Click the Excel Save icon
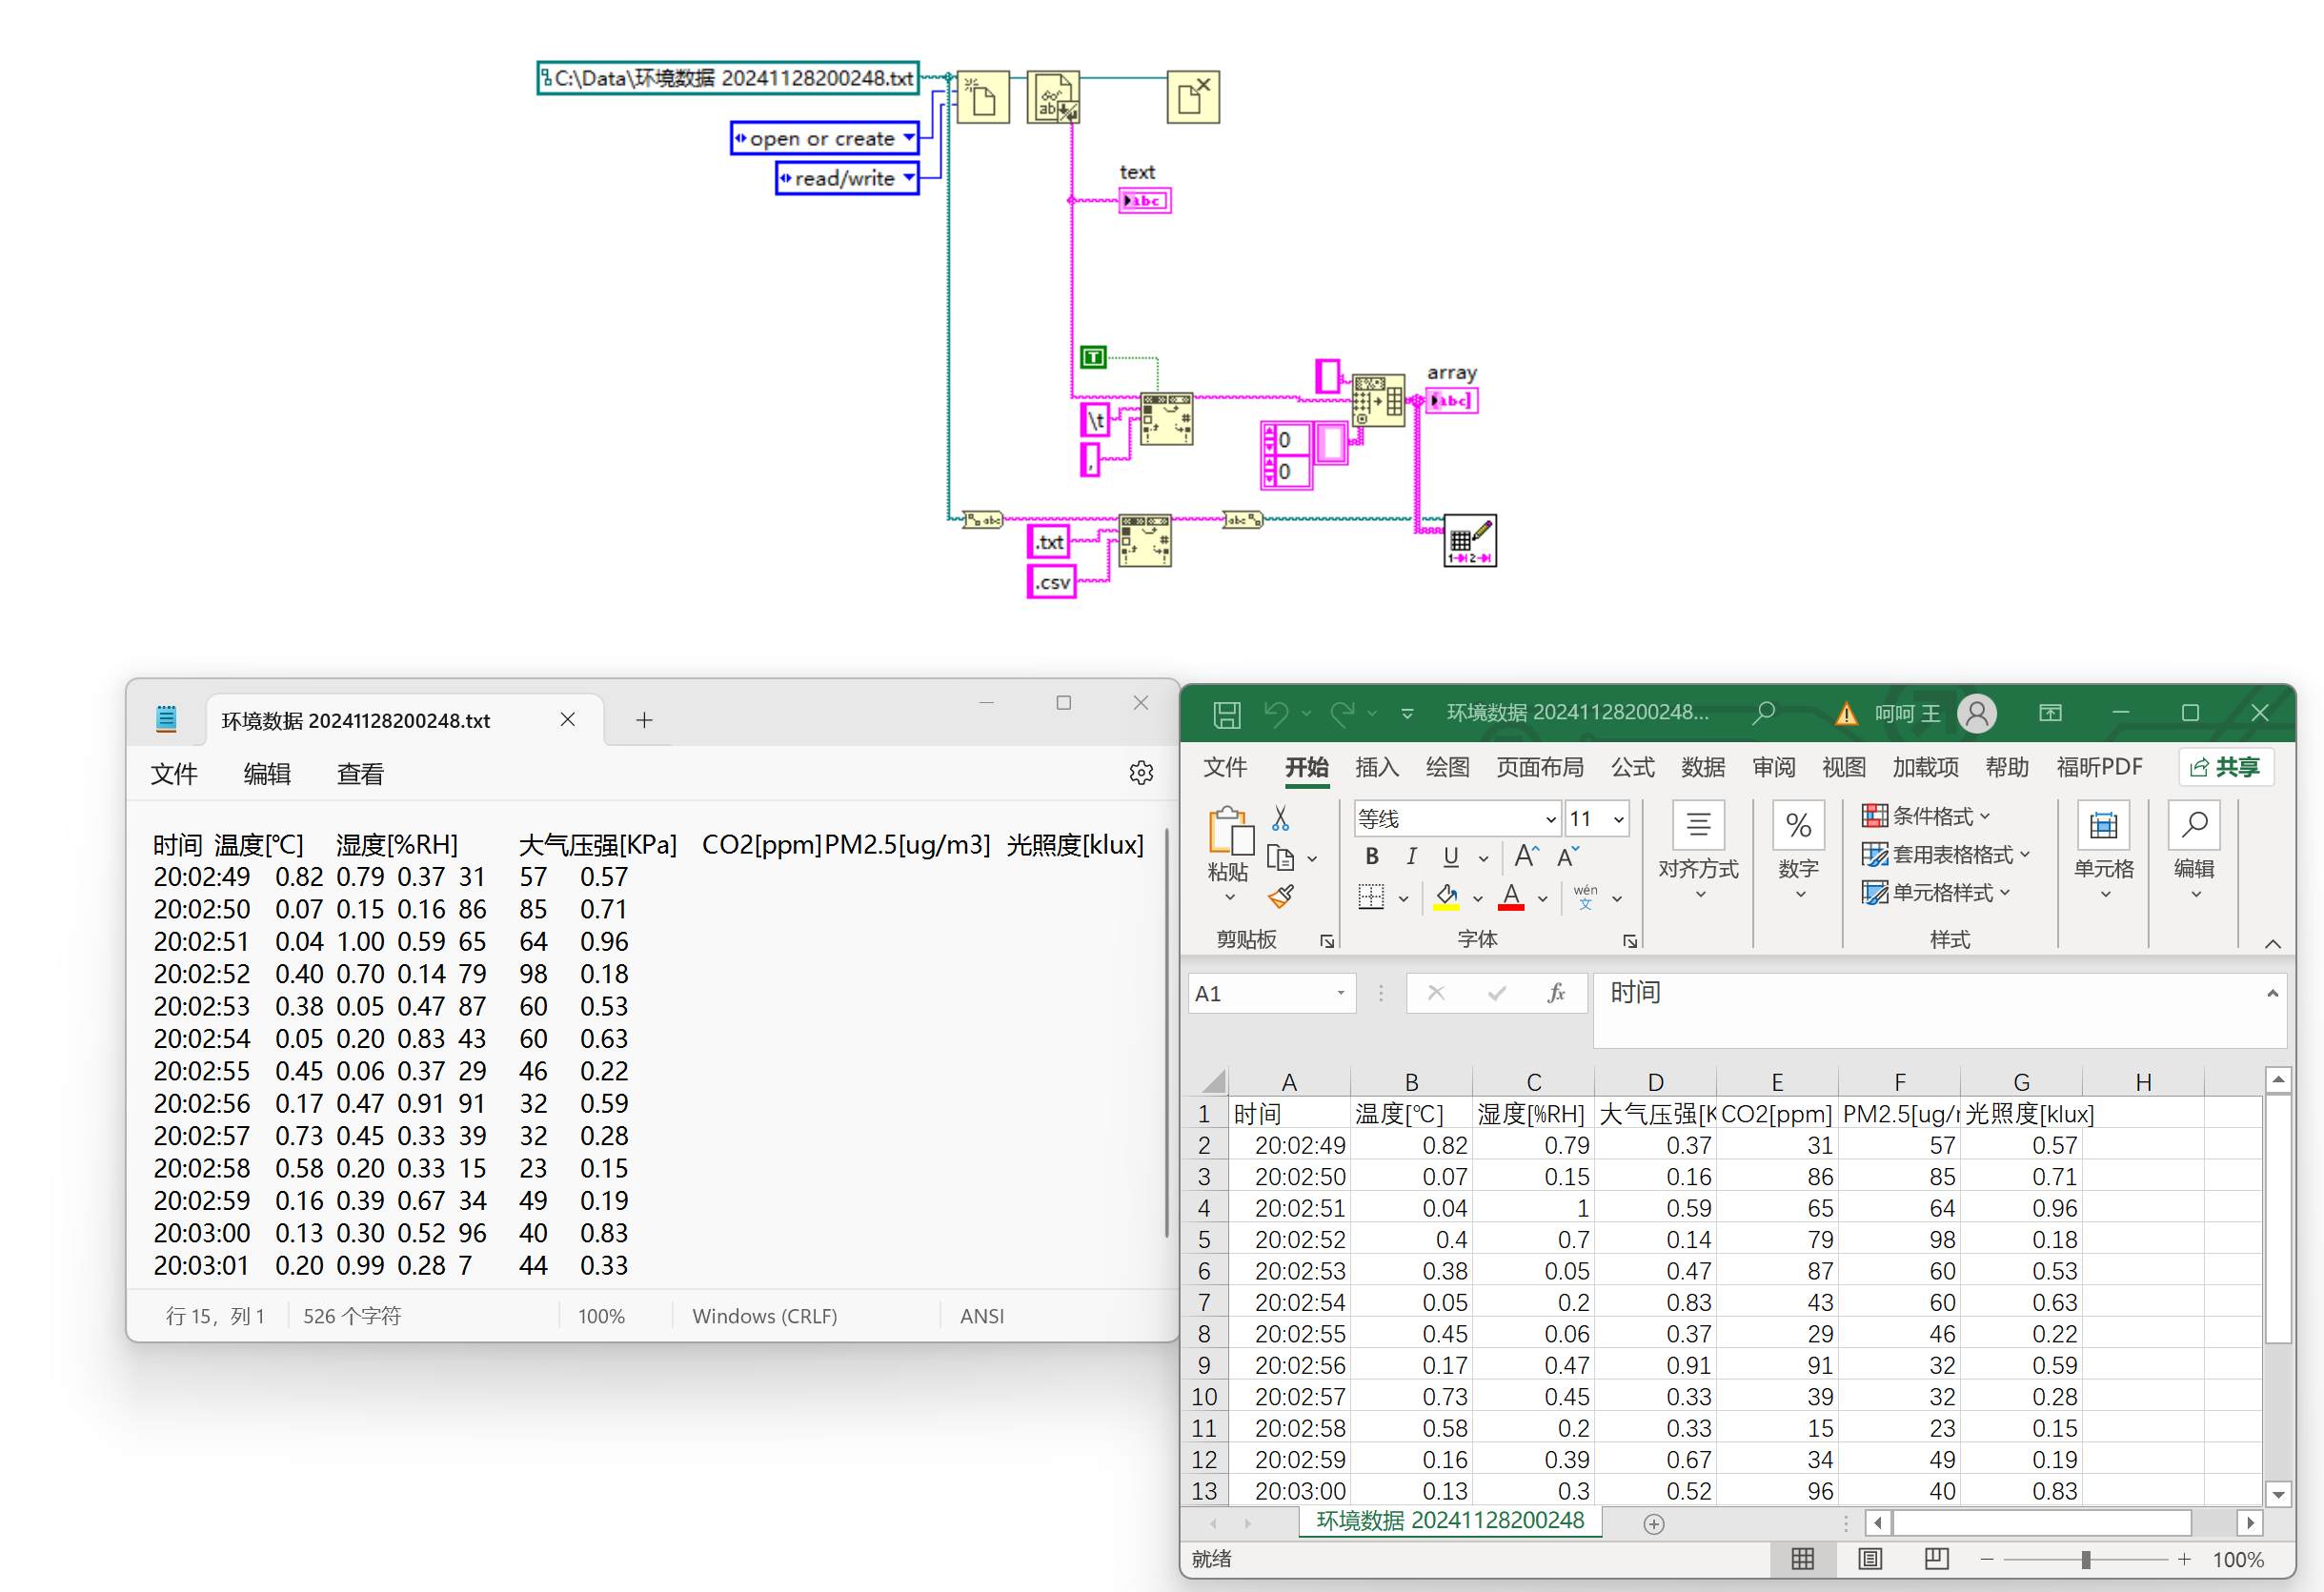 (1227, 714)
